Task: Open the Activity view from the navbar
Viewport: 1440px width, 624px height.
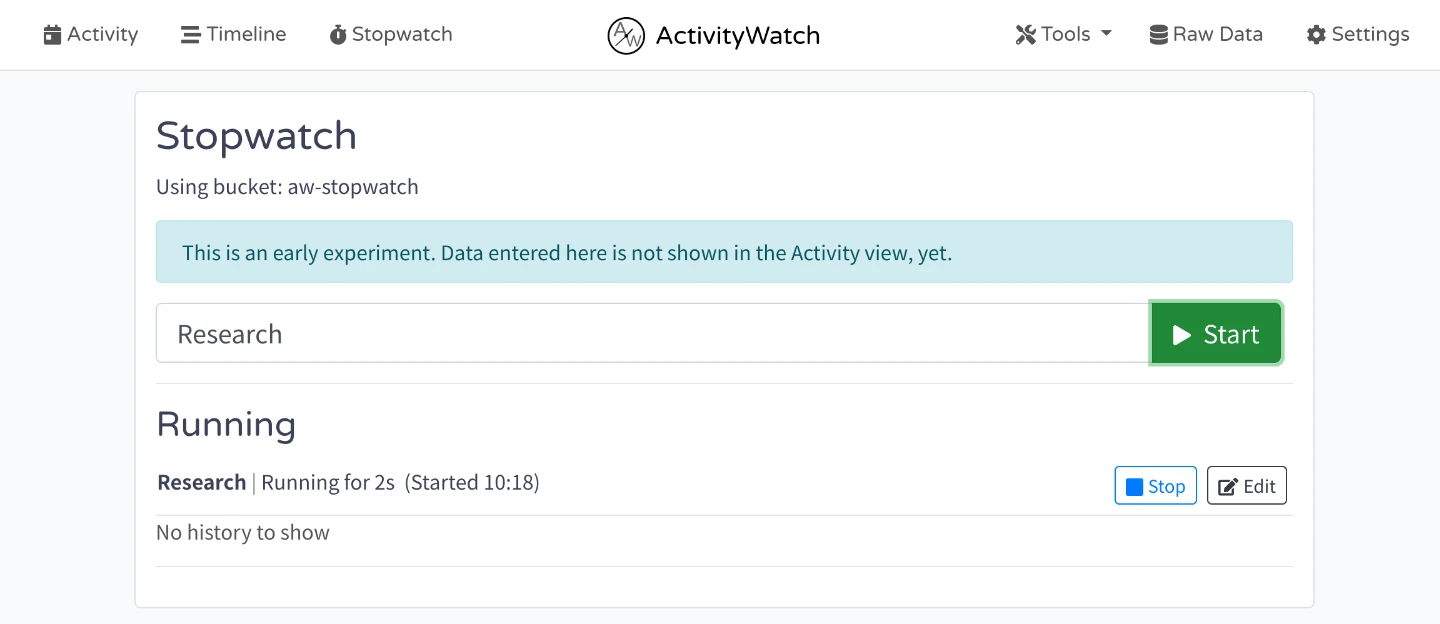Action: coord(102,35)
